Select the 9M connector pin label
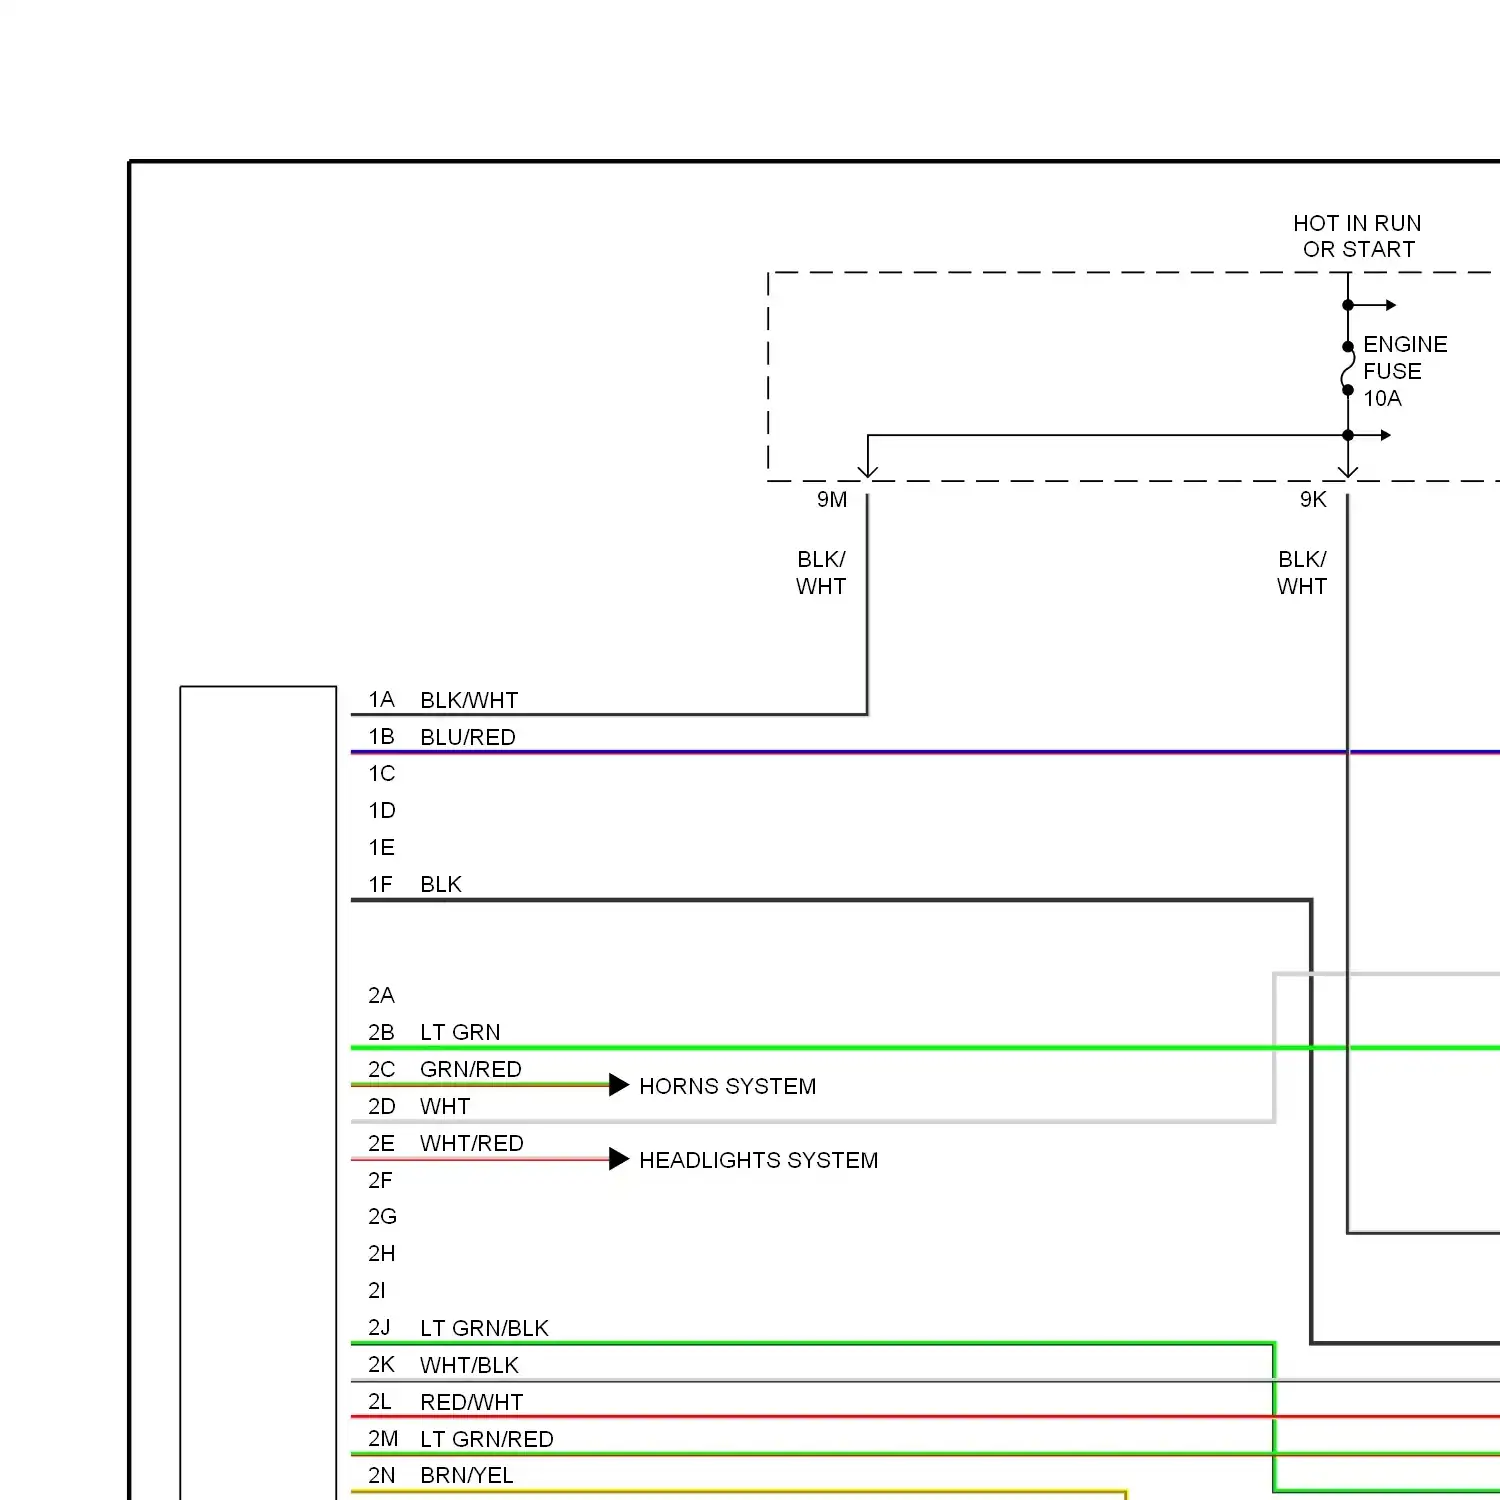Image resolution: width=1500 pixels, height=1500 pixels. point(832,500)
